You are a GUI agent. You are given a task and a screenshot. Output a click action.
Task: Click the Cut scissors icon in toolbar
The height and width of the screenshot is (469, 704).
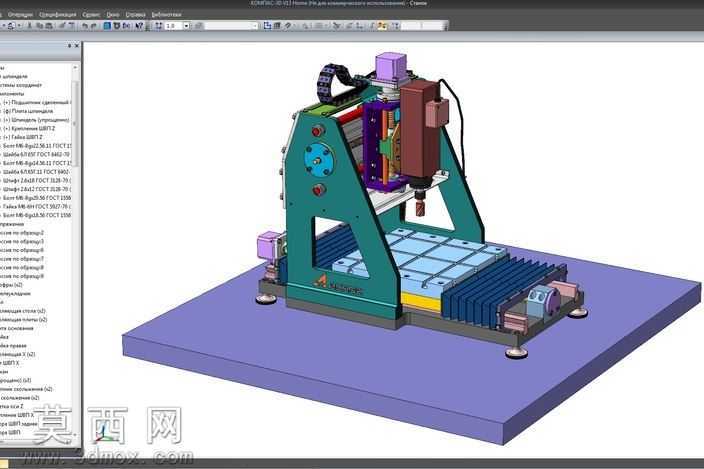(x=30, y=26)
